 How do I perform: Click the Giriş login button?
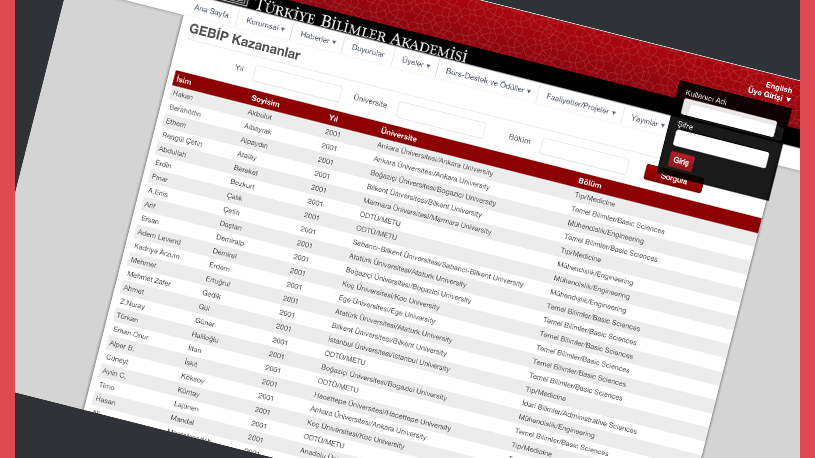click(x=681, y=161)
